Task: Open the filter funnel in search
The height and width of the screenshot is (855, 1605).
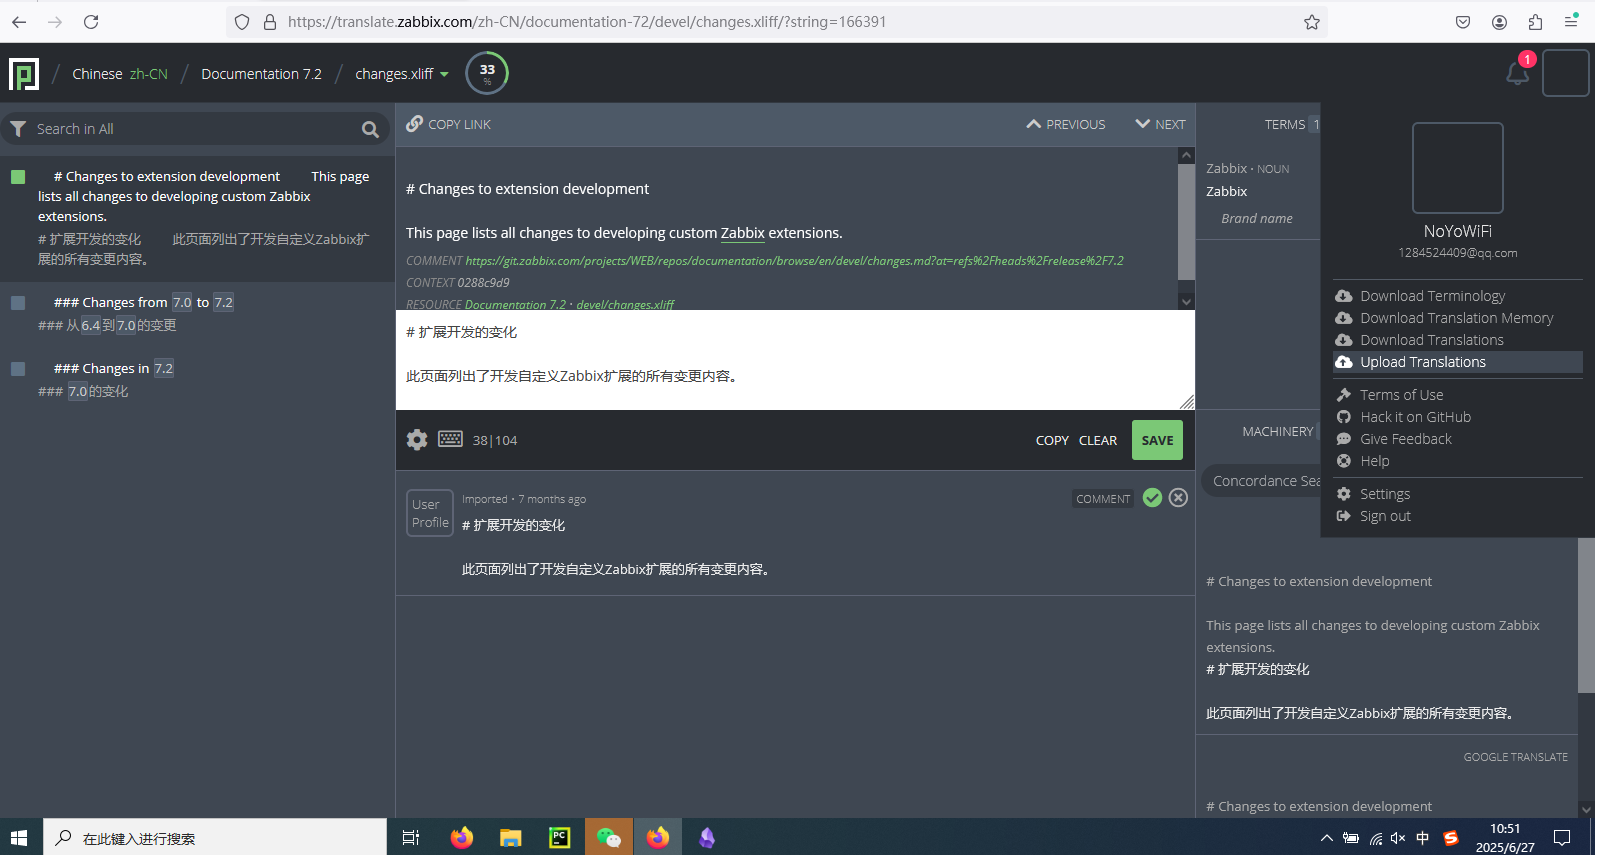Action: [x=18, y=129]
